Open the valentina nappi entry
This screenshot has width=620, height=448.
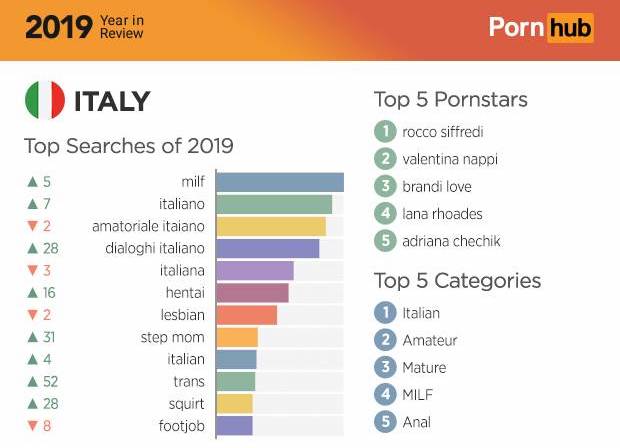(450, 159)
